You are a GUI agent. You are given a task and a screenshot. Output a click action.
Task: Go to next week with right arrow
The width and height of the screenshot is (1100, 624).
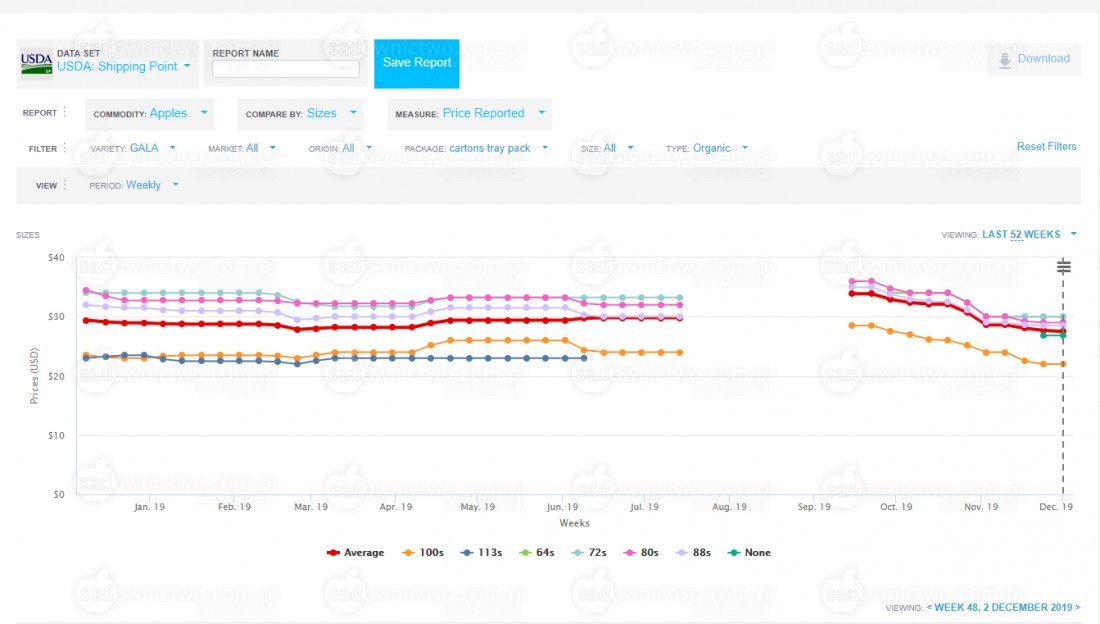(1078, 607)
